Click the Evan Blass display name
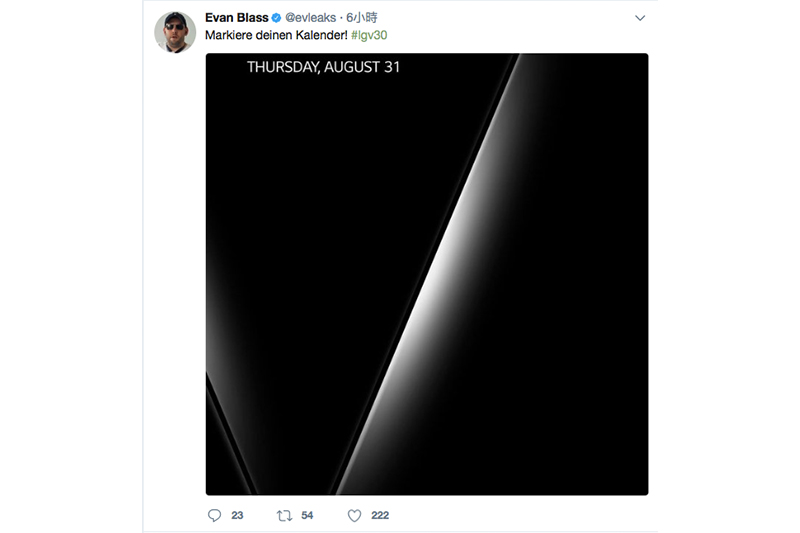This screenshot has height=533, width=800. tap(236, 18)
